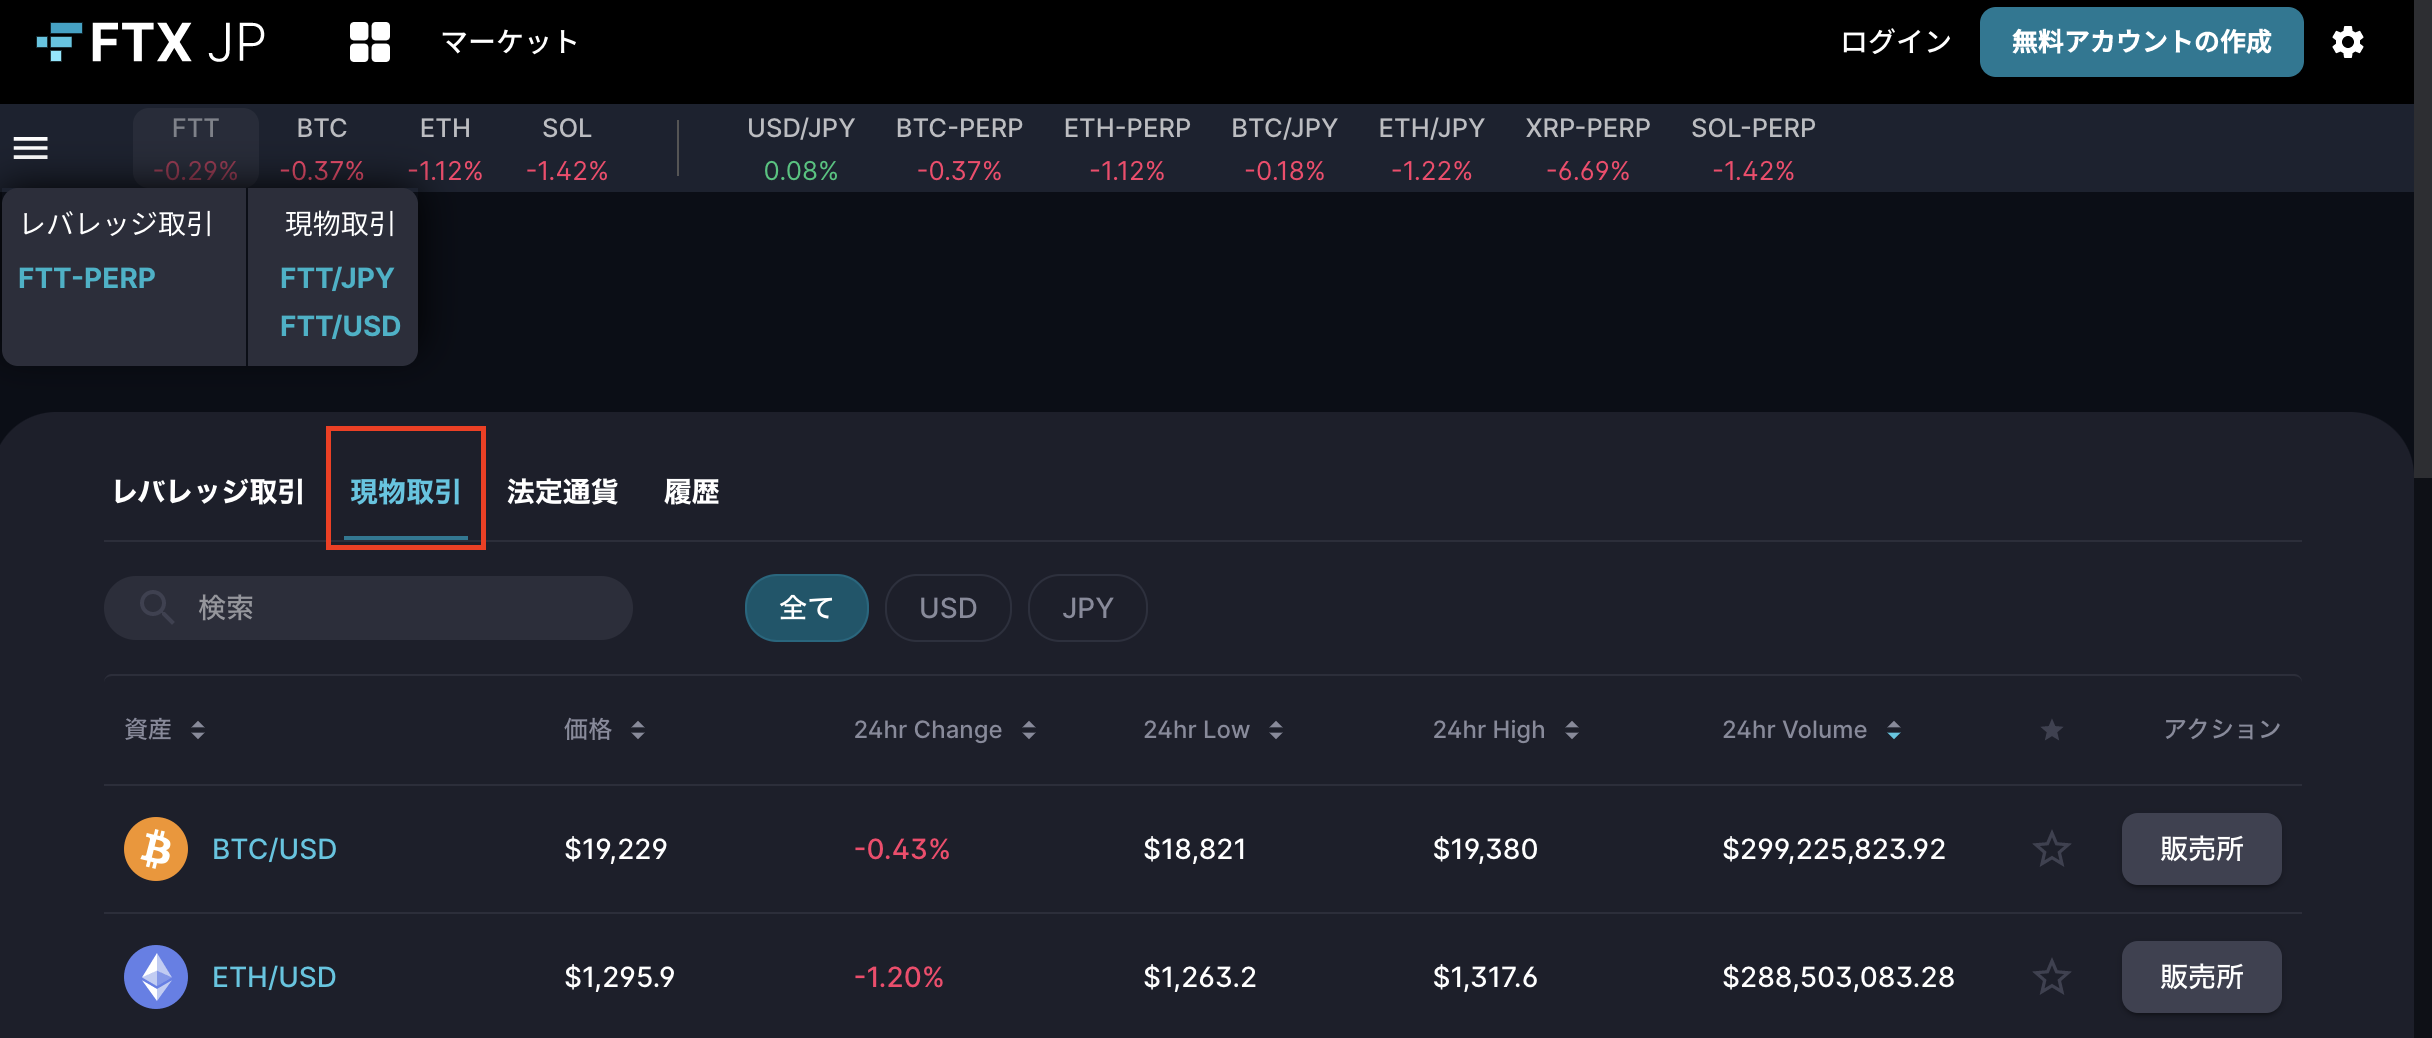The image size is (2432, 1038).
Task: Select FTT in the ticker bar
Action: pyautogui.click(x=195, y=149)
